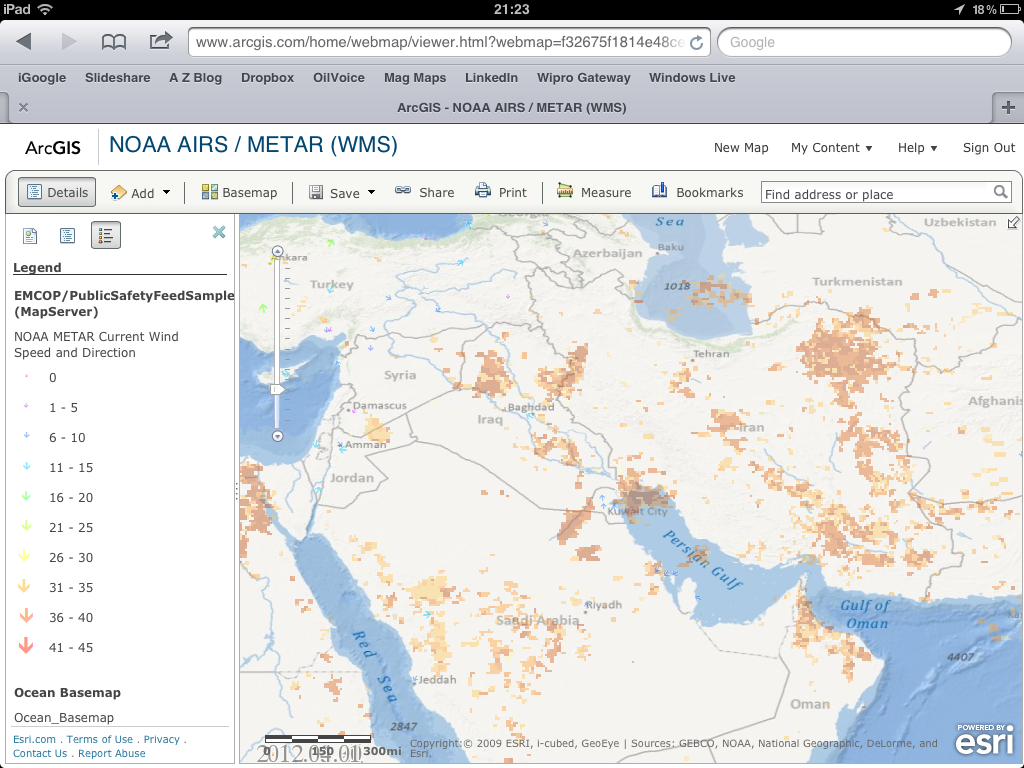Open the A Z Blog bookmark

click(x=195, y=78)
